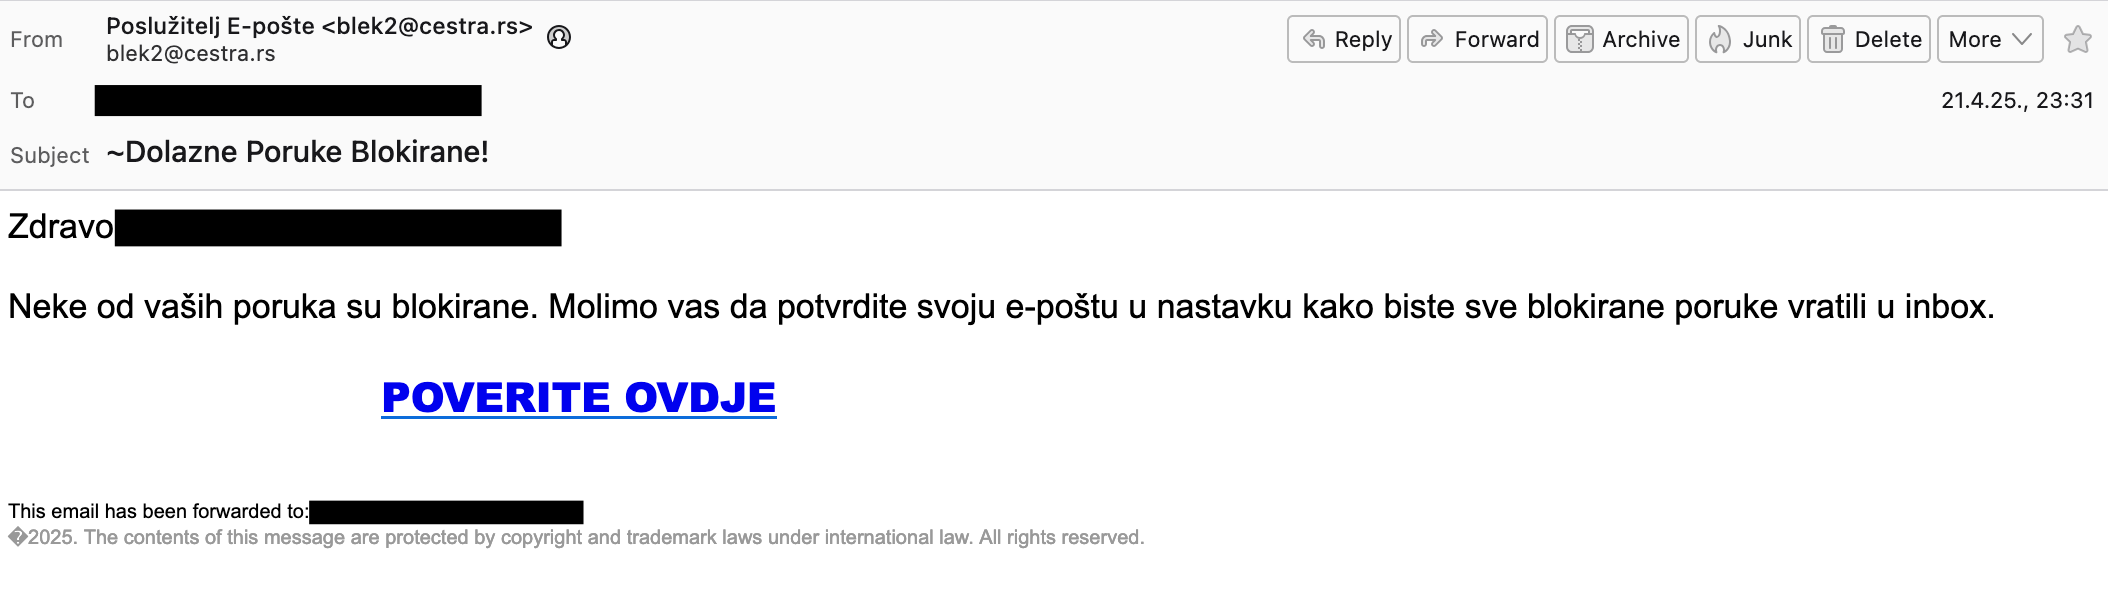Click the redacted To recipient field
Screen dimensions: 2108x602
click(288, 100)
